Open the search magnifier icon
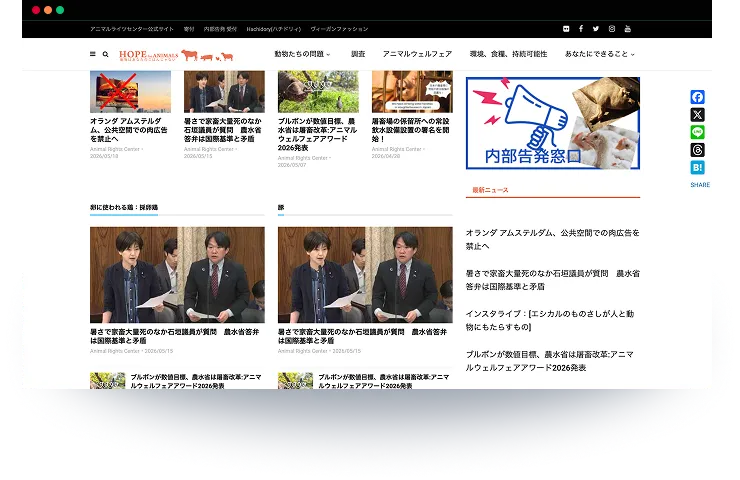This screenshot has height=480, width=740. (x=106, y=54)
